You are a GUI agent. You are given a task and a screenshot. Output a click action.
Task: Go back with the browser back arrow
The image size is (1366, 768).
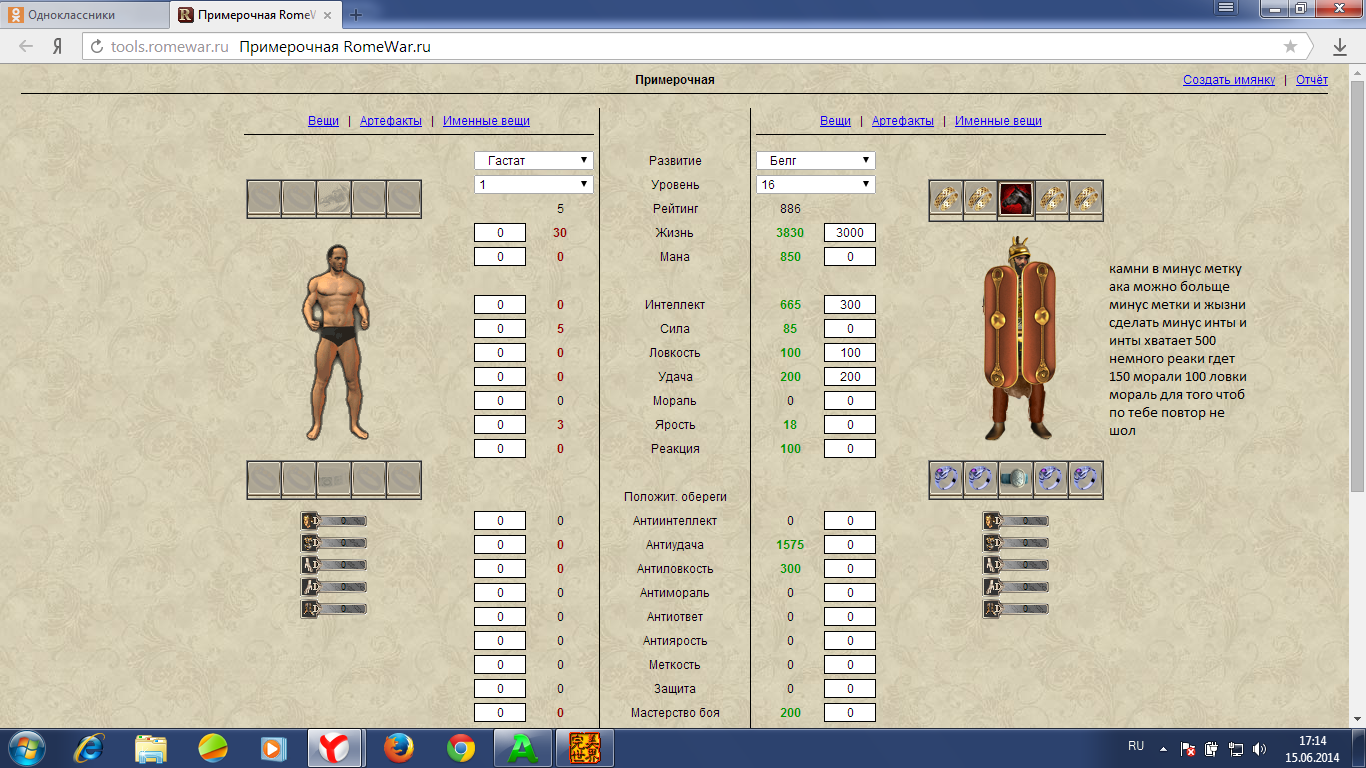(x=27, y=47)
